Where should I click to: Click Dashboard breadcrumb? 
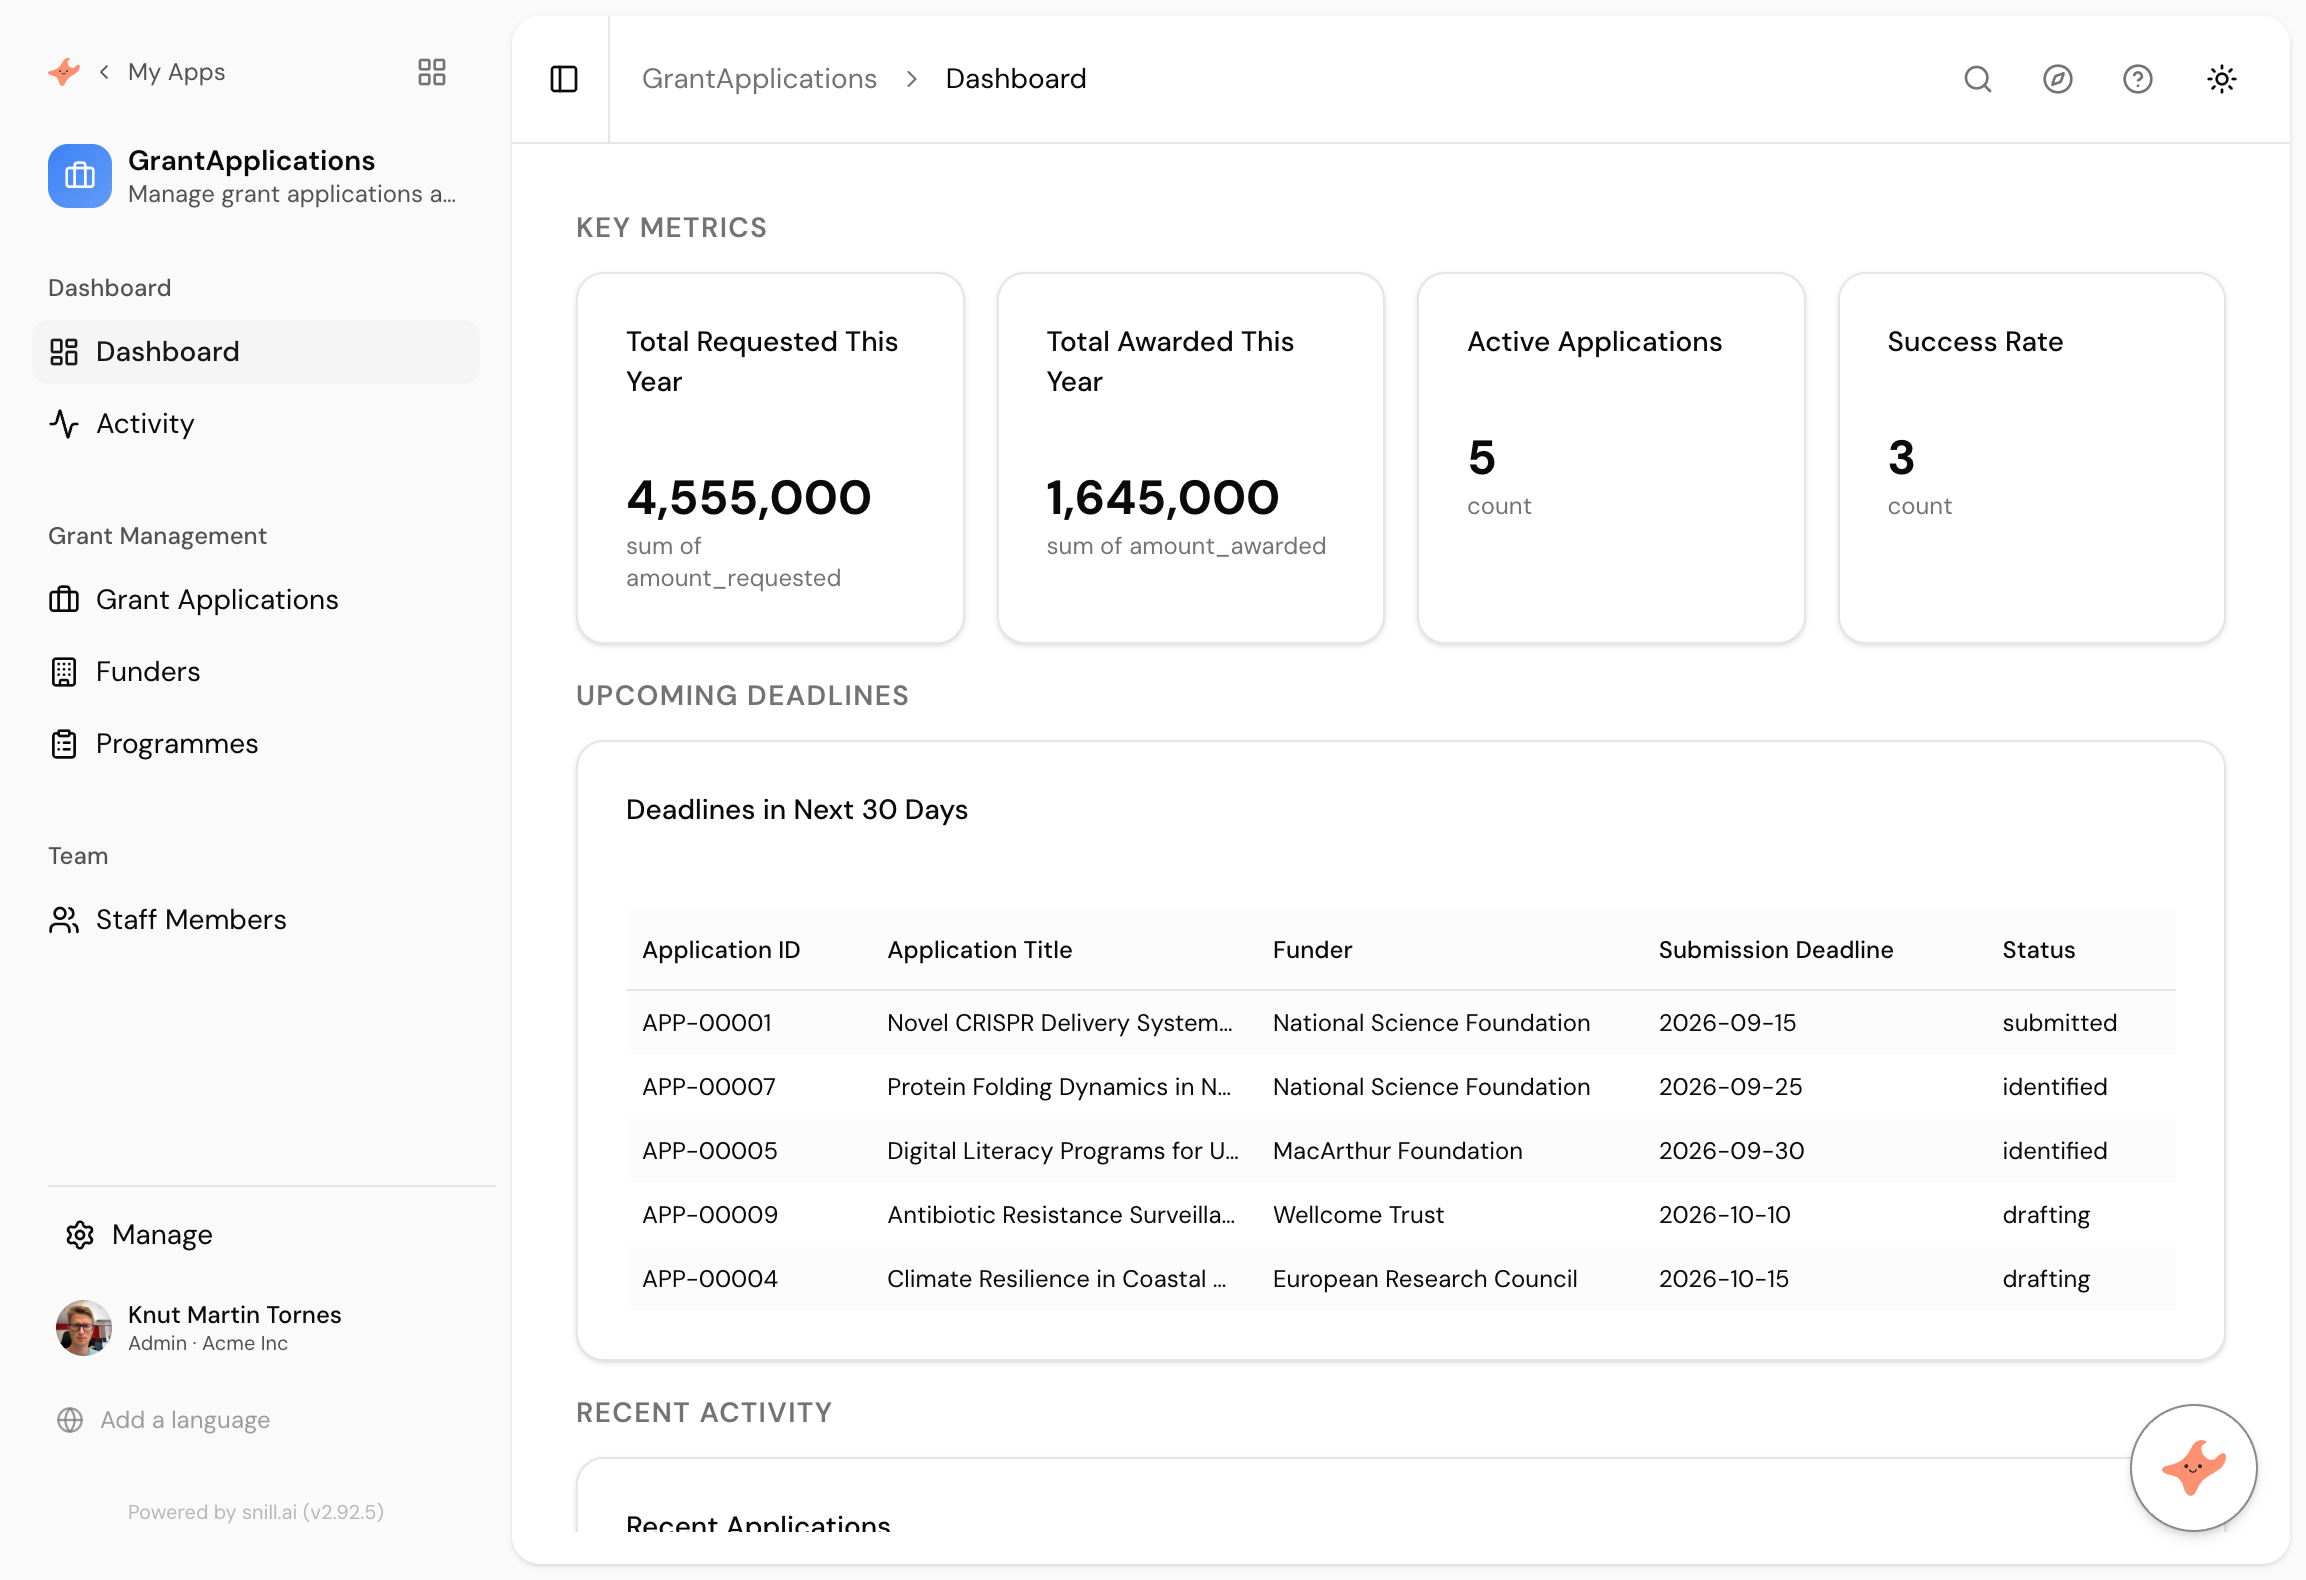(1016, 79)
